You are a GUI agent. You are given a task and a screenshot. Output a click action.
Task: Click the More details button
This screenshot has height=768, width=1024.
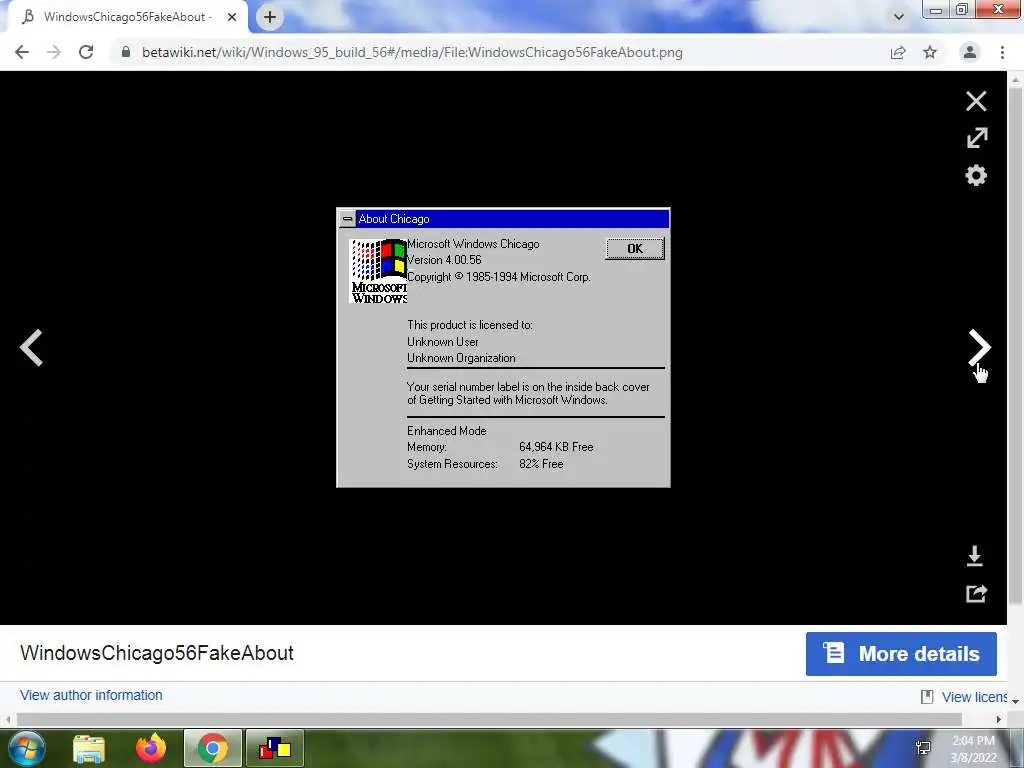coord(901,654)
